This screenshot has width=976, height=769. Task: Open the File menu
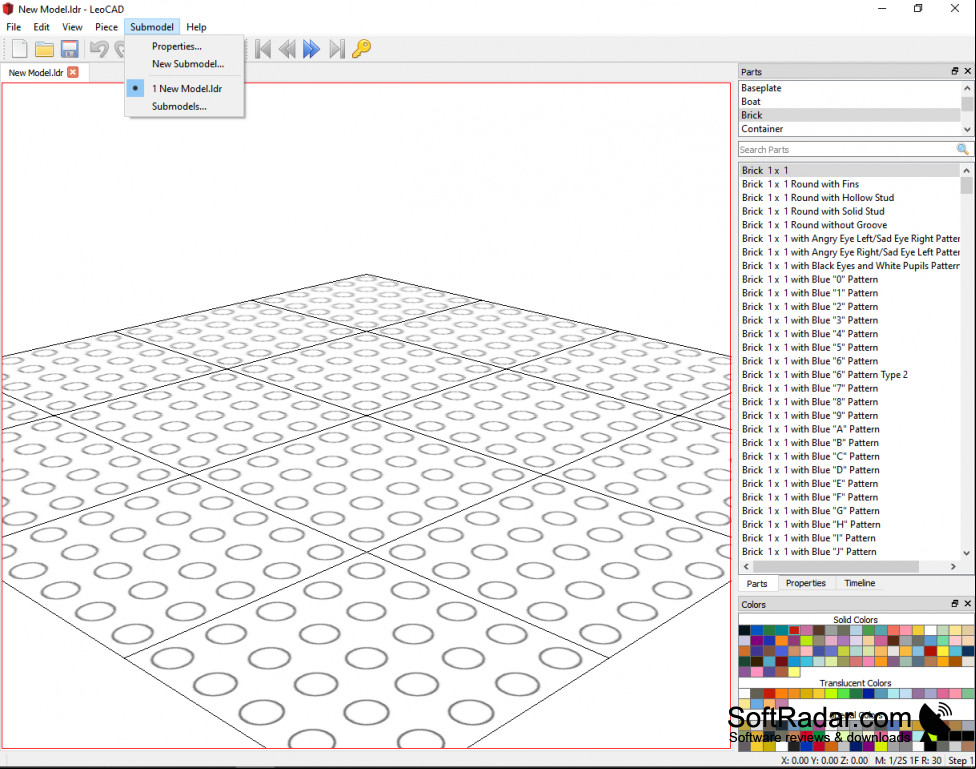click(14, 27)
